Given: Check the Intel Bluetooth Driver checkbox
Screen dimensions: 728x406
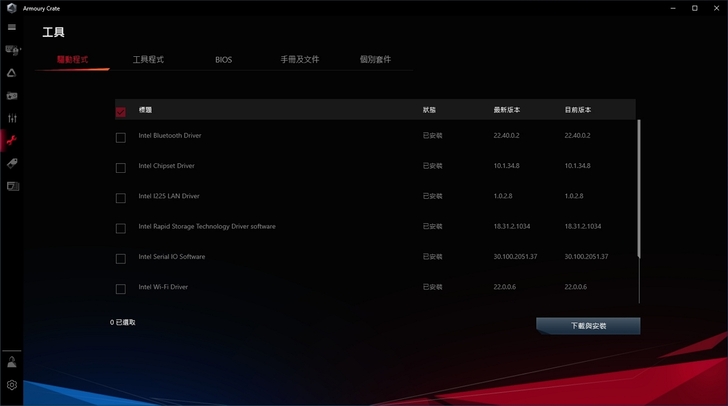Looking at the screenshot, I should pyautogui.click(x=121, y=138).
